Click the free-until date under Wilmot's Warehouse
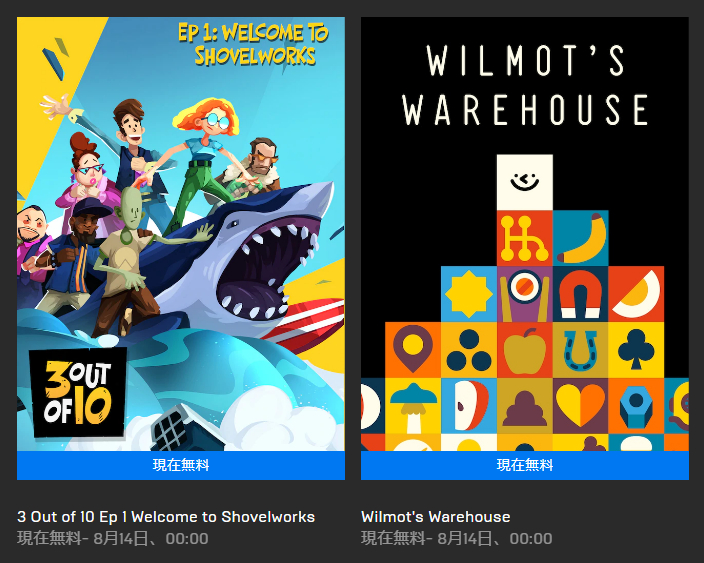This screenshot has width=704, height=563. coord(457,538)
